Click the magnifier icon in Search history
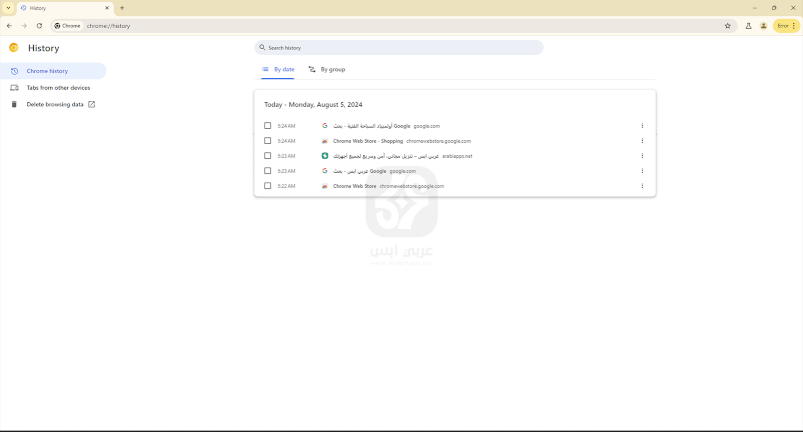Screen dimensions: 803x432 tap(262, 48)
